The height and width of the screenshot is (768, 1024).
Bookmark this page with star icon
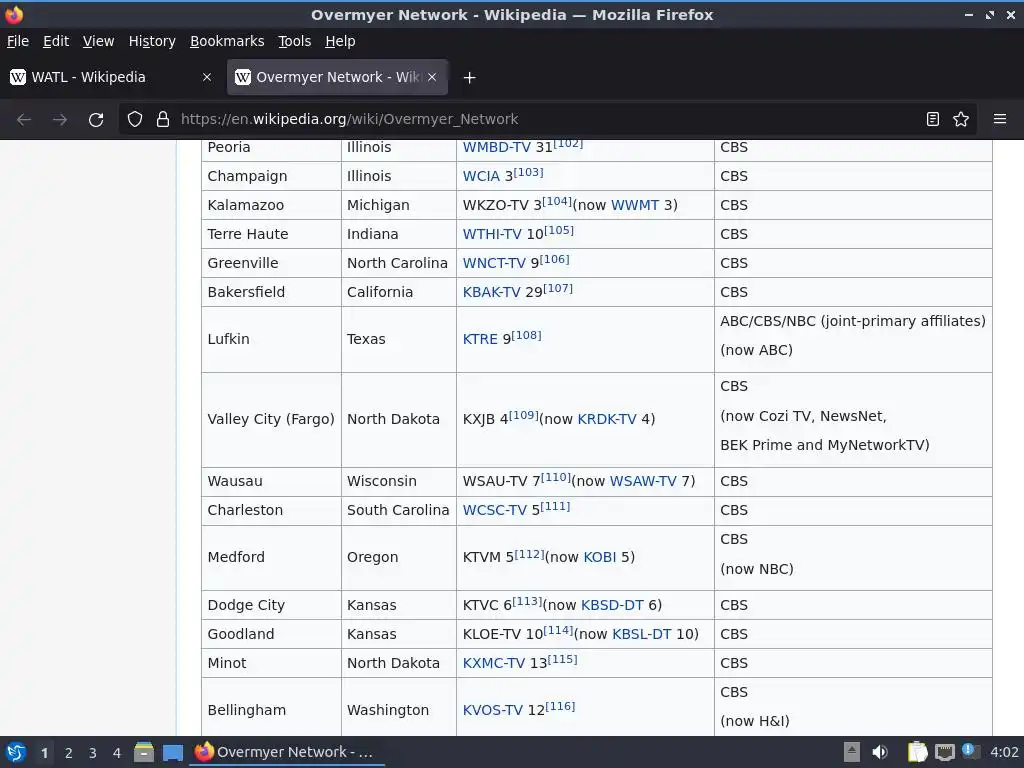click(x=961, y=120)
